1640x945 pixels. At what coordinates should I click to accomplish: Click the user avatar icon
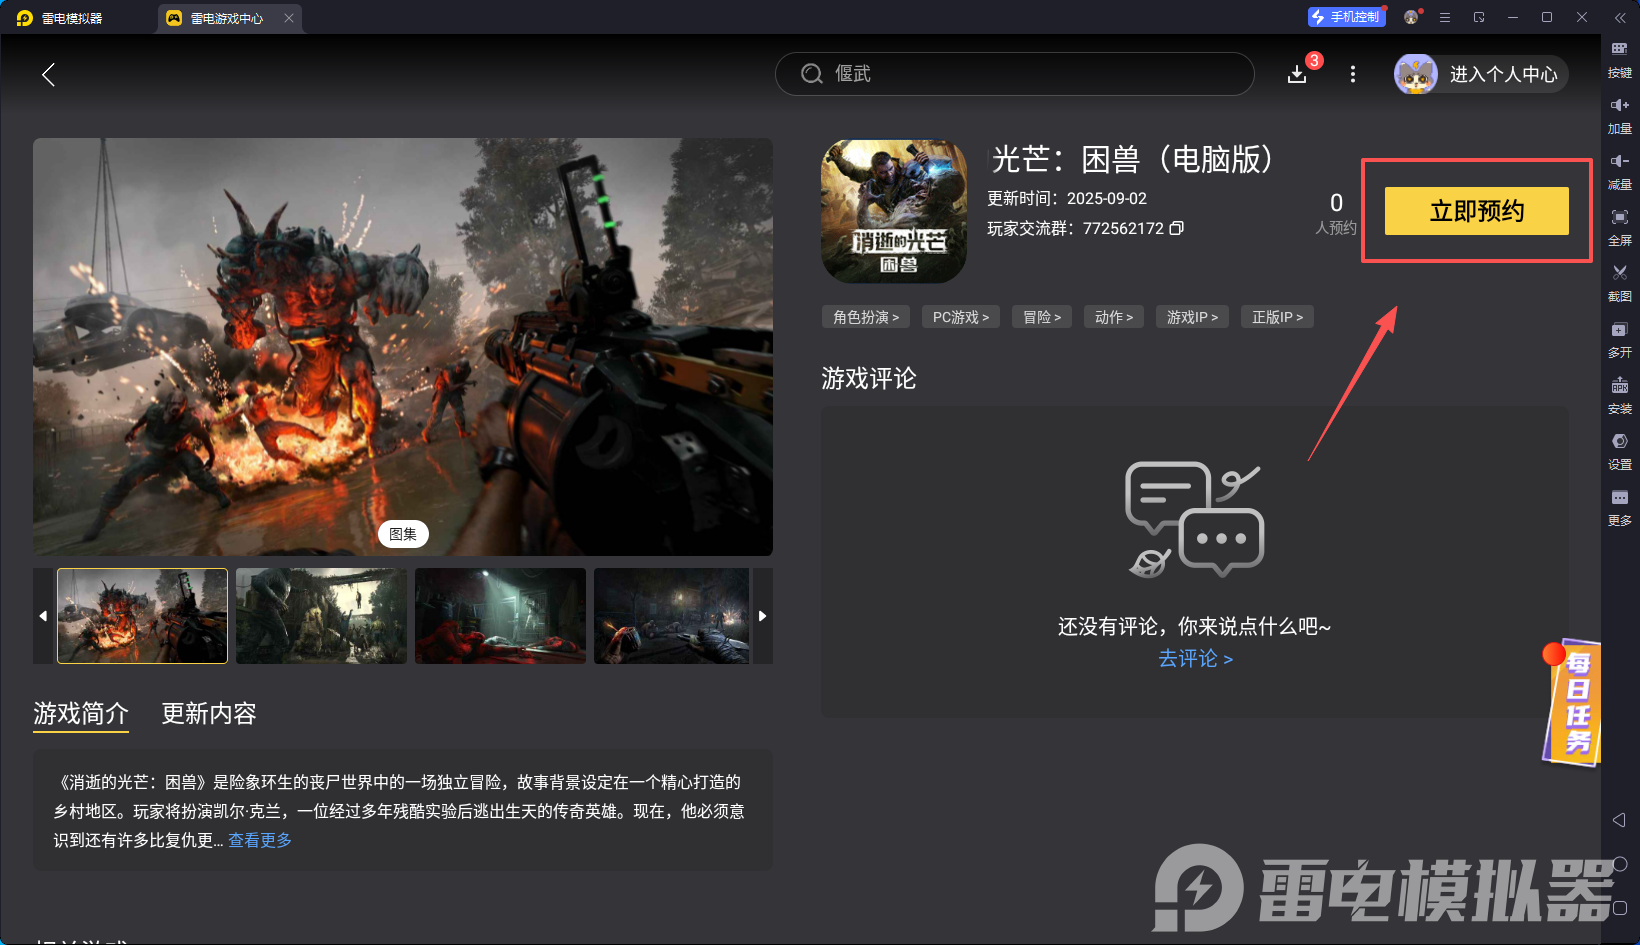coord(1416,74)
